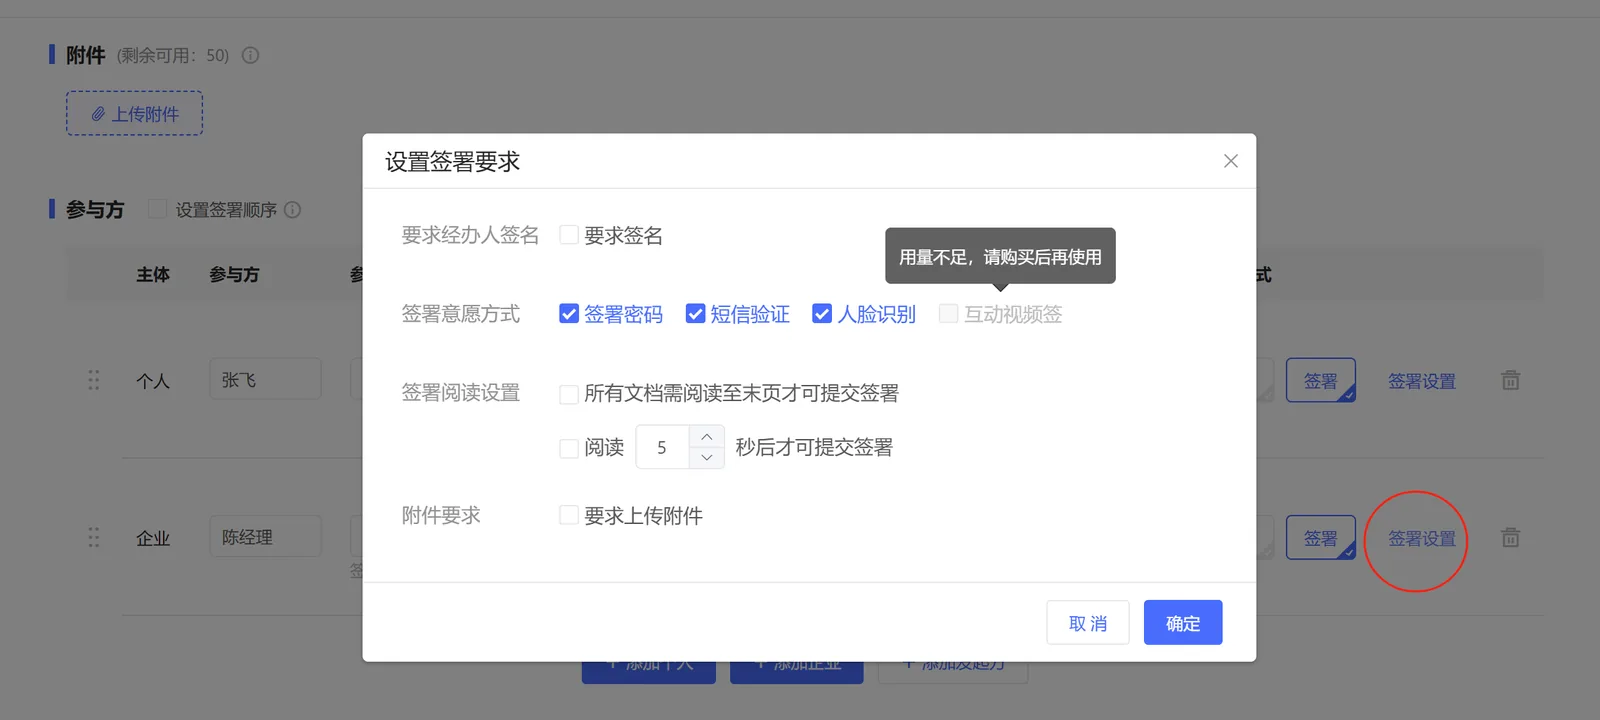The height and width of the screenshot is (720, 1600).
Task: Click the 陈经理 name field
Action: pyautogui.click(x=265, y=537)
